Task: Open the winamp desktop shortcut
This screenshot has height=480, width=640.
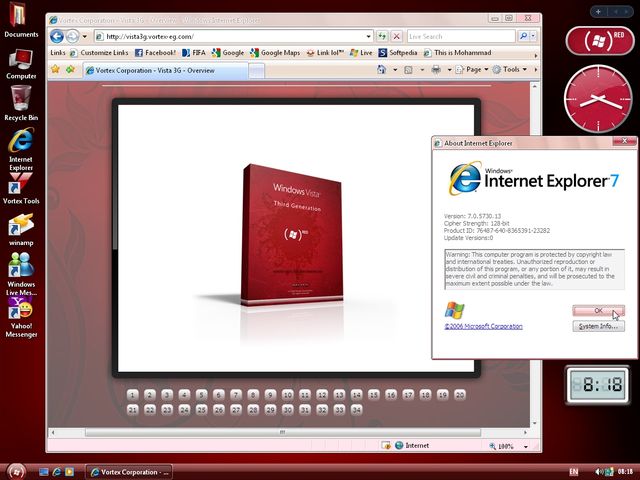Action: point(21,230)
